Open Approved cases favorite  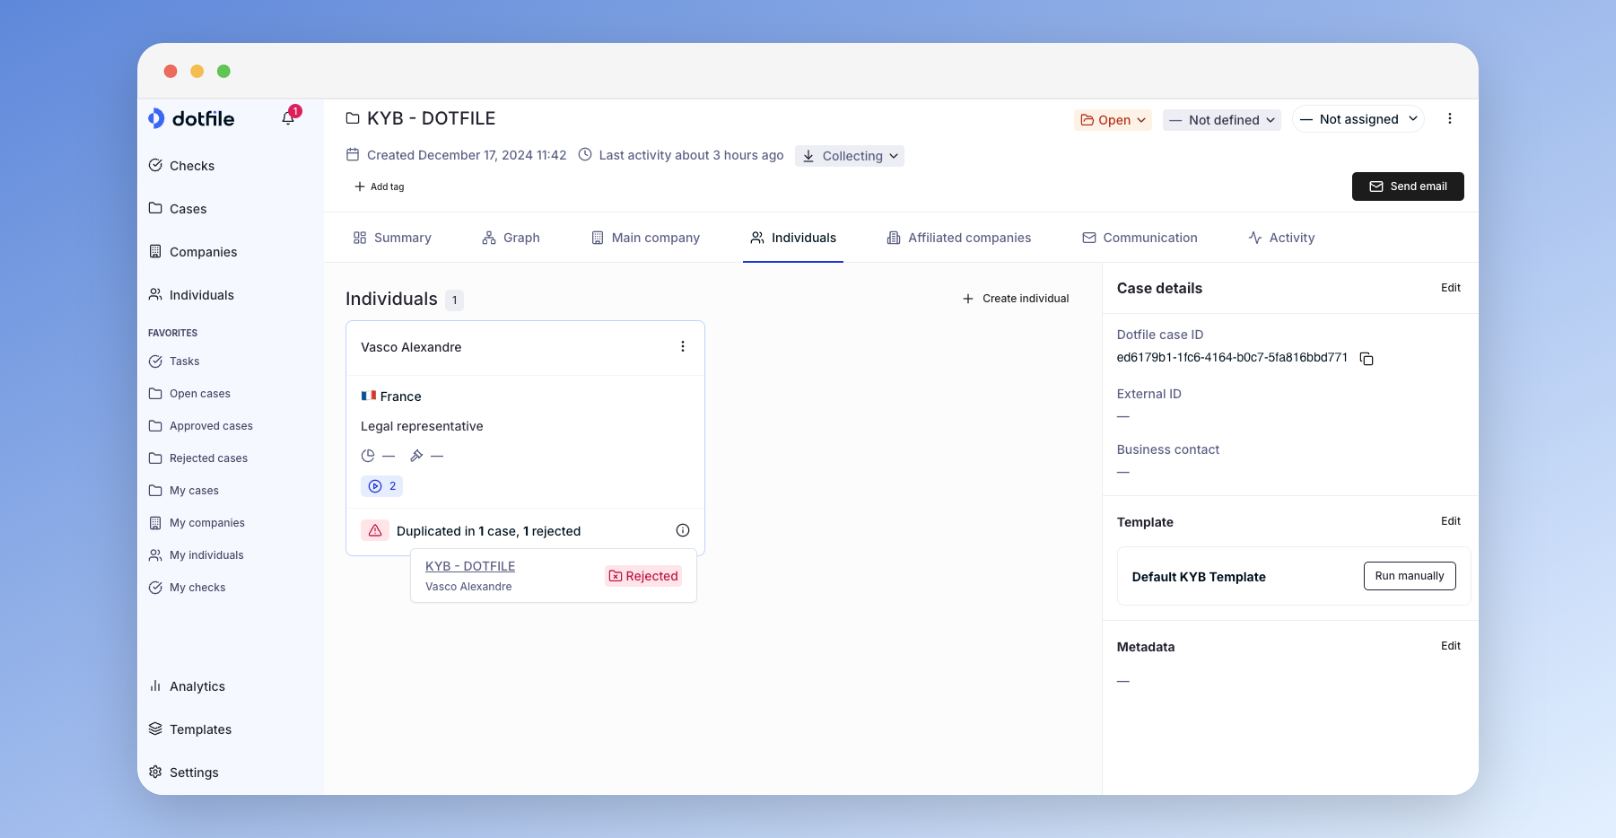(200, 426)
